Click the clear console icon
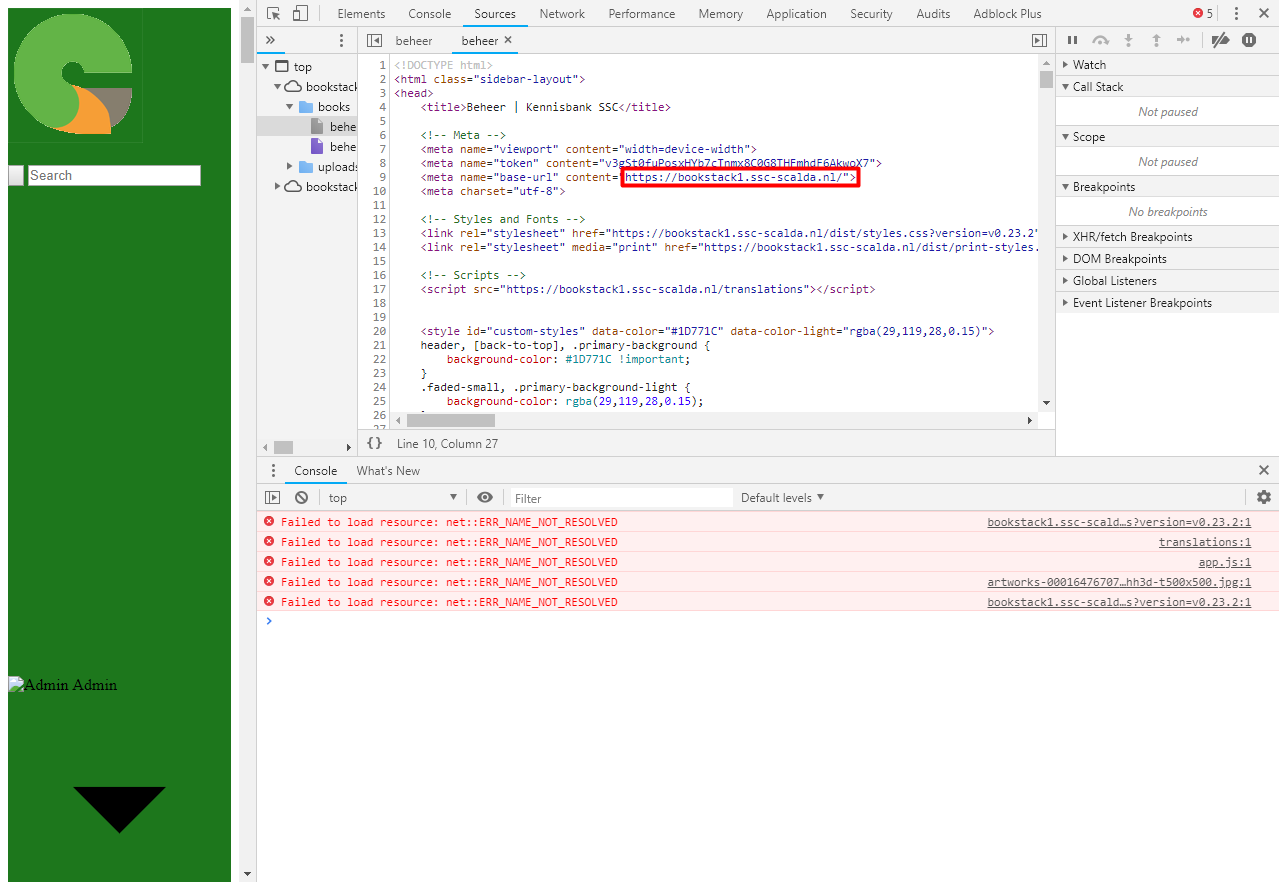Screen dimensions: 1279x882 [x=300, y=497]
